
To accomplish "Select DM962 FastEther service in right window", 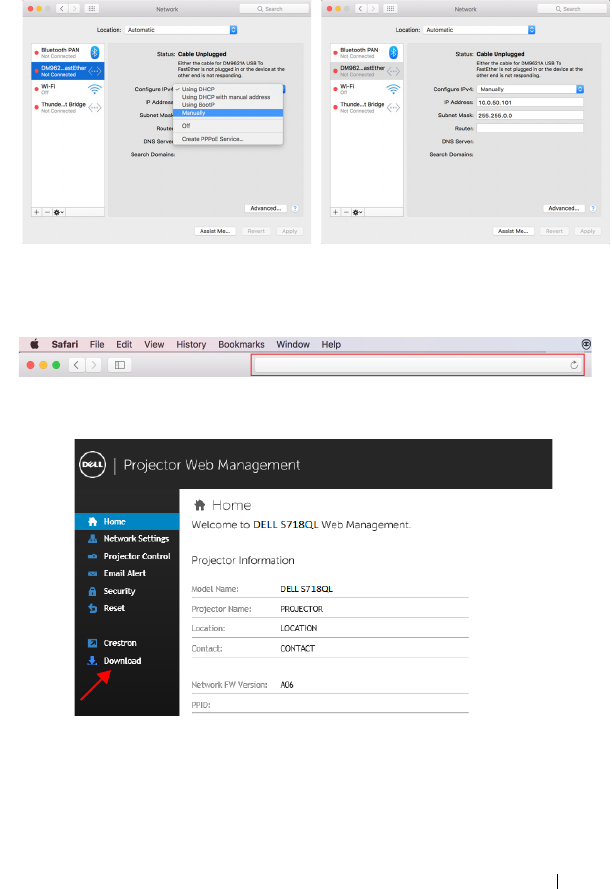I will (x=366, y=71).
